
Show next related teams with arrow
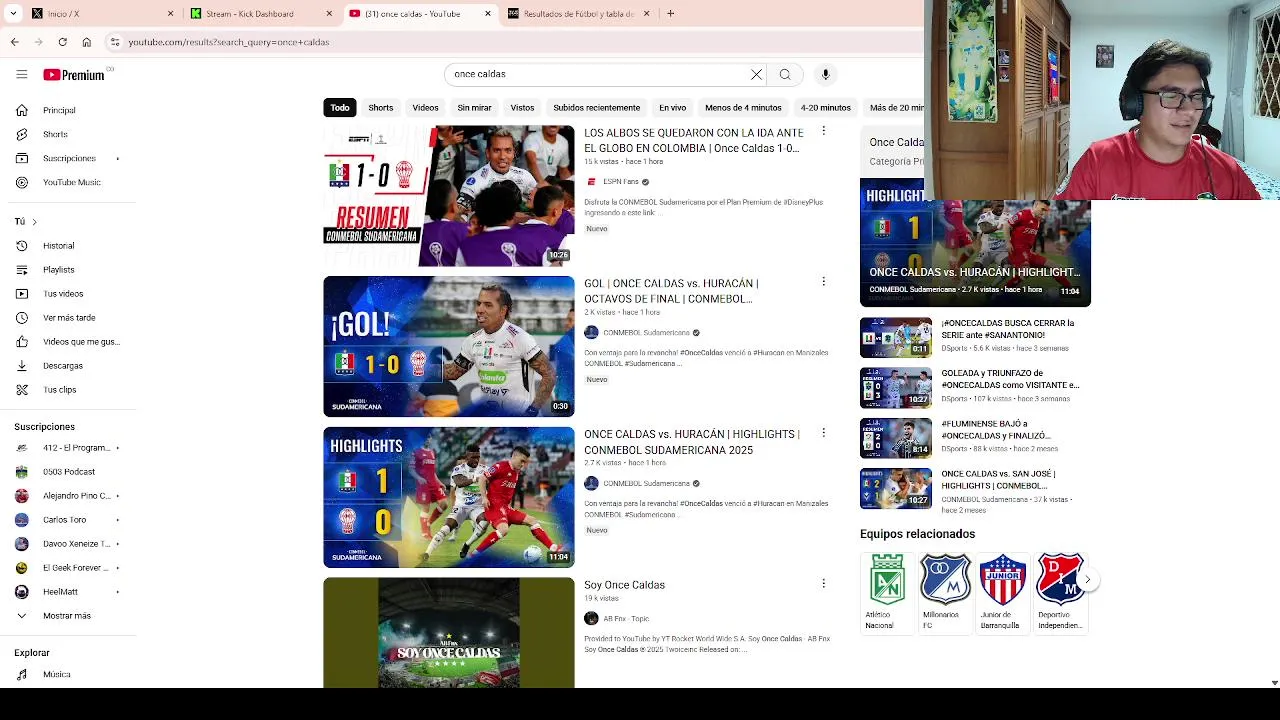[1087, 579]
